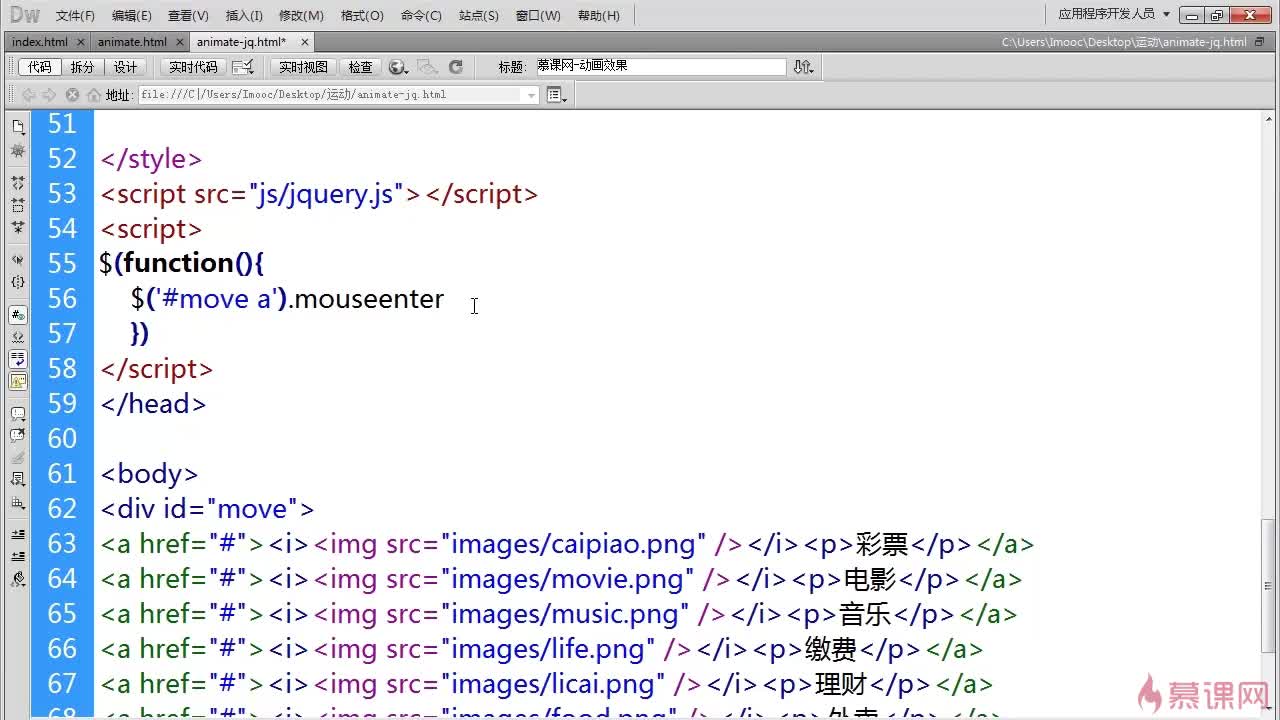Click the outdent code icon
Image resolution: width=1280 pixels, height=720 pixels.
[18, 556]
